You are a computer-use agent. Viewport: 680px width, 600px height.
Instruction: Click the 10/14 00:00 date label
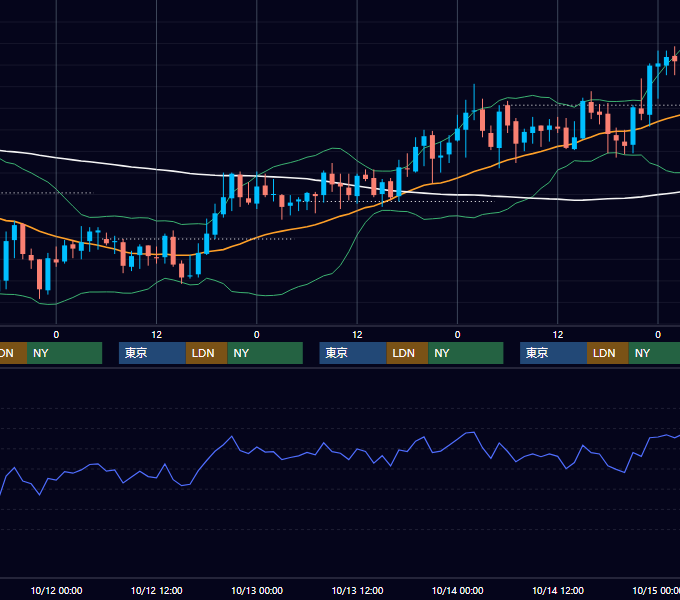[x=458, y=590]
